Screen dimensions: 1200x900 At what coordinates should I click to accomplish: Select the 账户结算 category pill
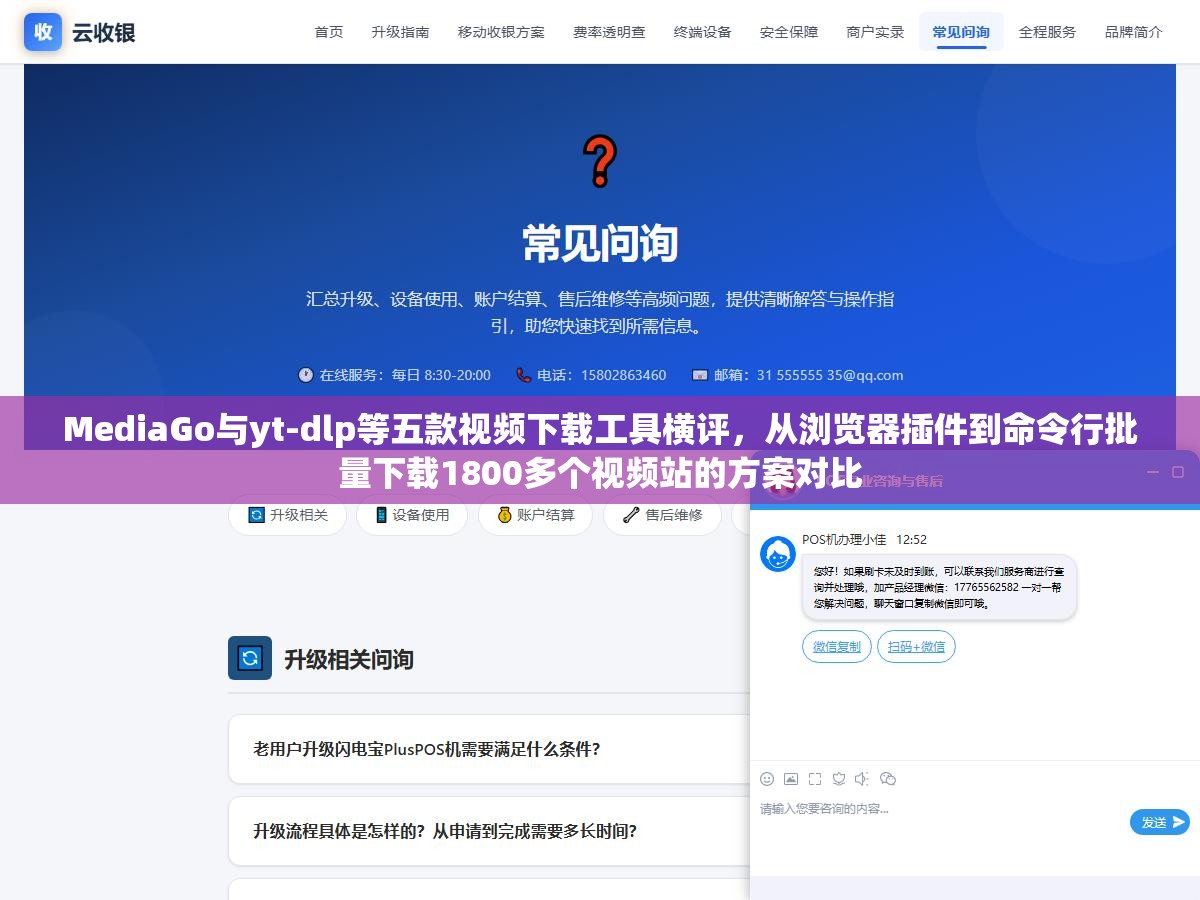point(536,515)
